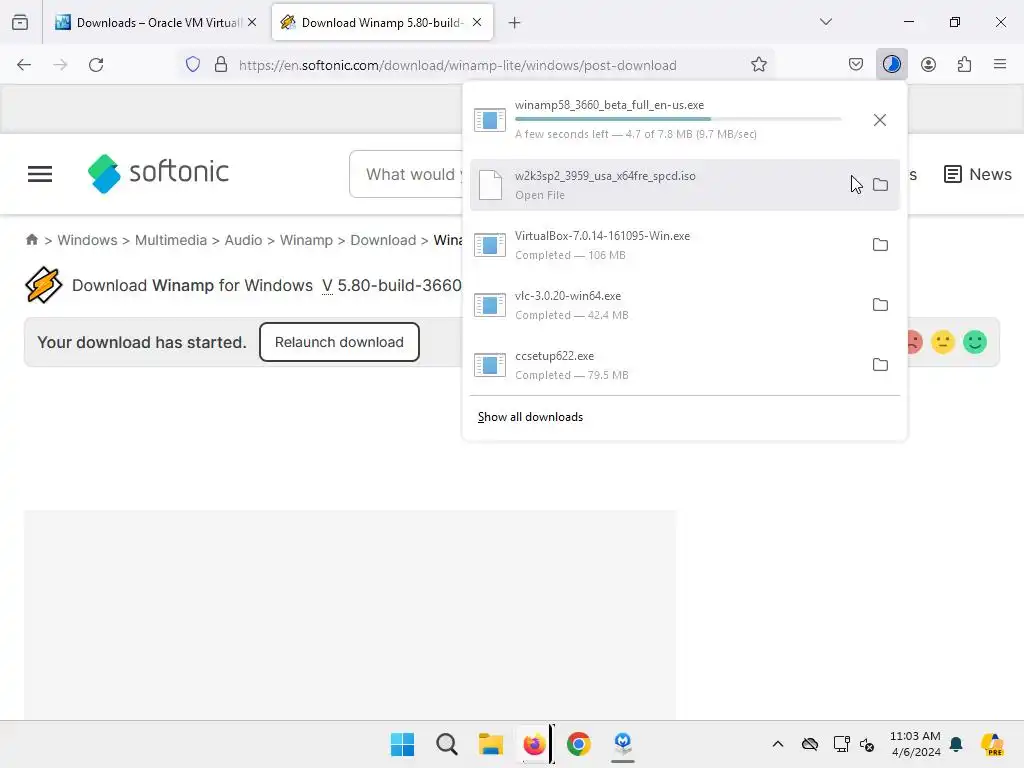
Task: Show ccsetup622.exe in folder
Action: click(x=880, y=365)
